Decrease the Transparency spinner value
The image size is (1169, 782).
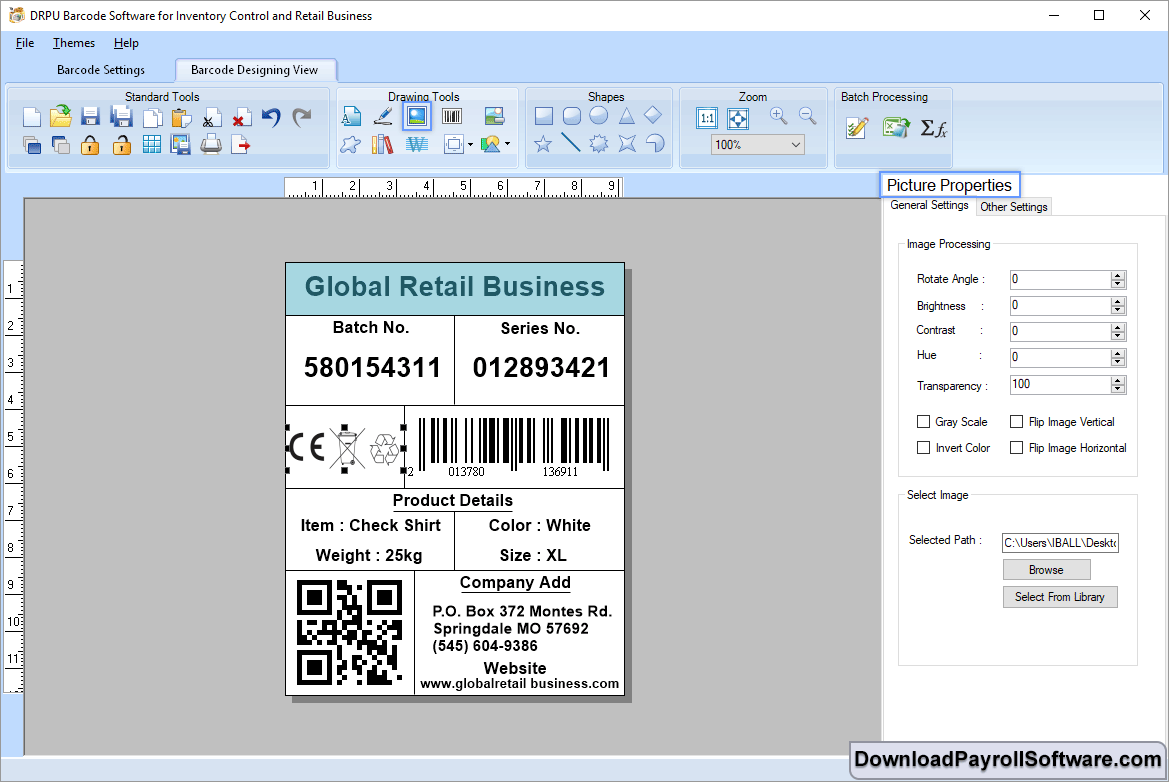[1118, 389]
